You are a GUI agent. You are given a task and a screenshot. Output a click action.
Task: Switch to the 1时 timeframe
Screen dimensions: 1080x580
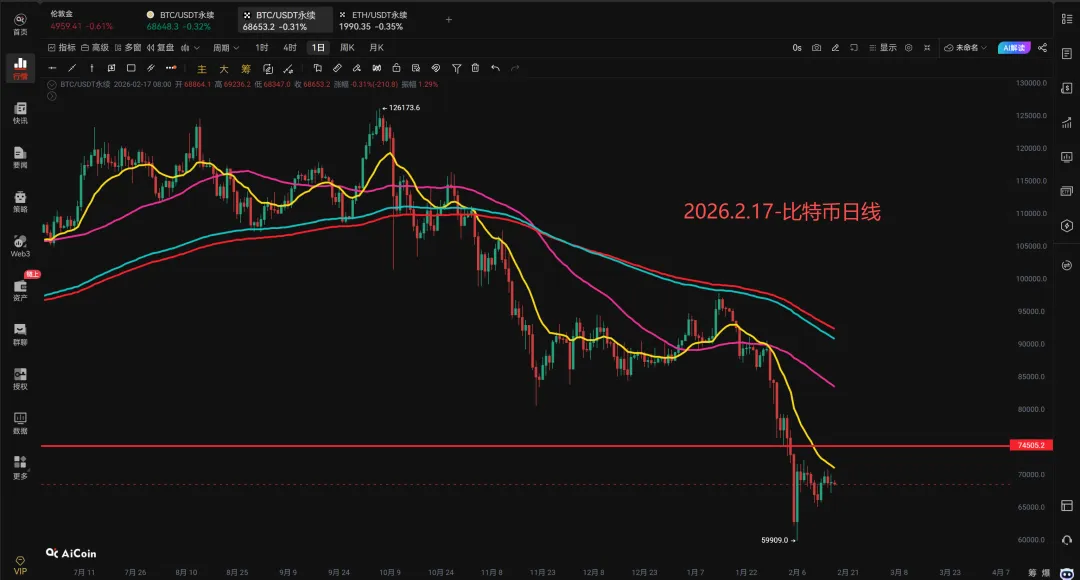click(262, 48)
